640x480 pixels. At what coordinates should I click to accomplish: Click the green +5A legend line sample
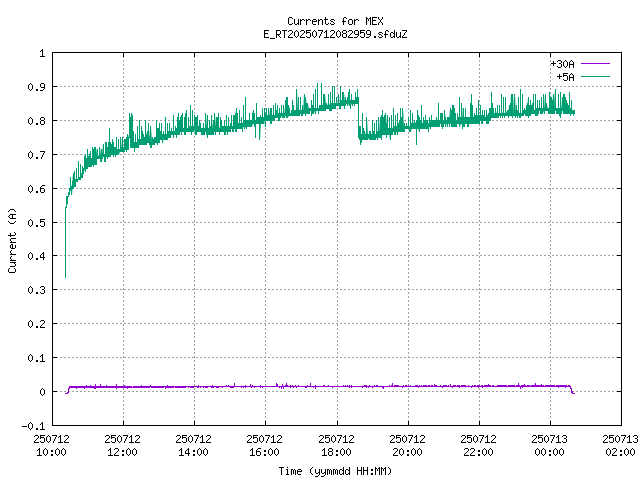click(595, 76)
